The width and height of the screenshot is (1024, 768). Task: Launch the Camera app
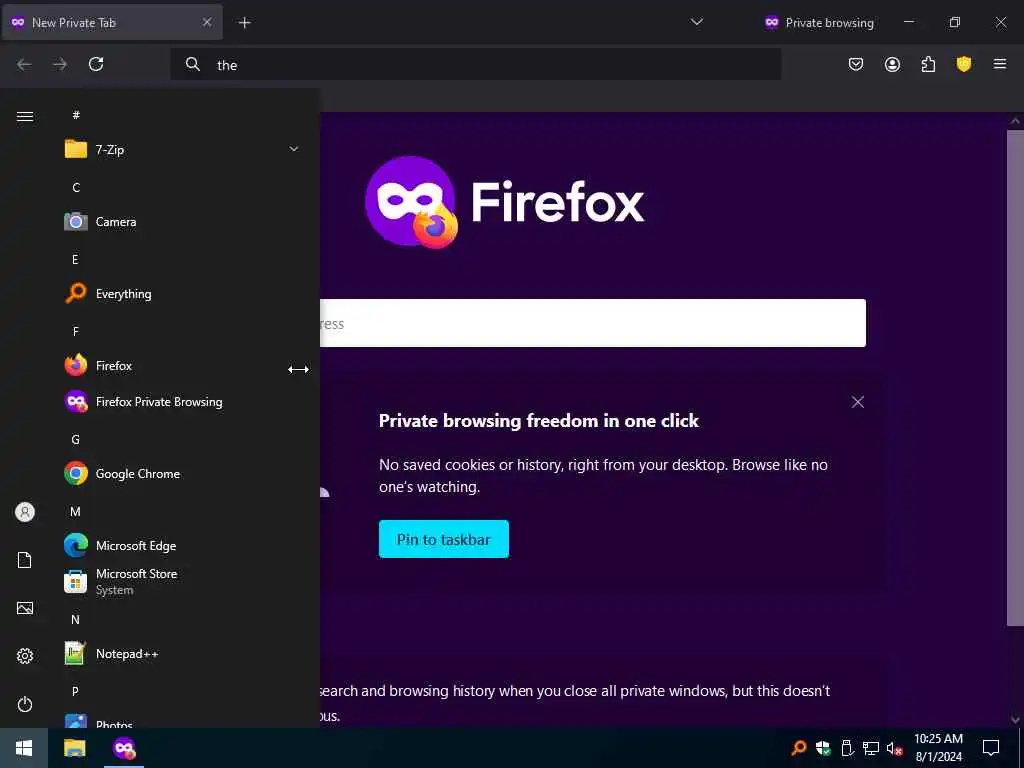tap(182, 221)
